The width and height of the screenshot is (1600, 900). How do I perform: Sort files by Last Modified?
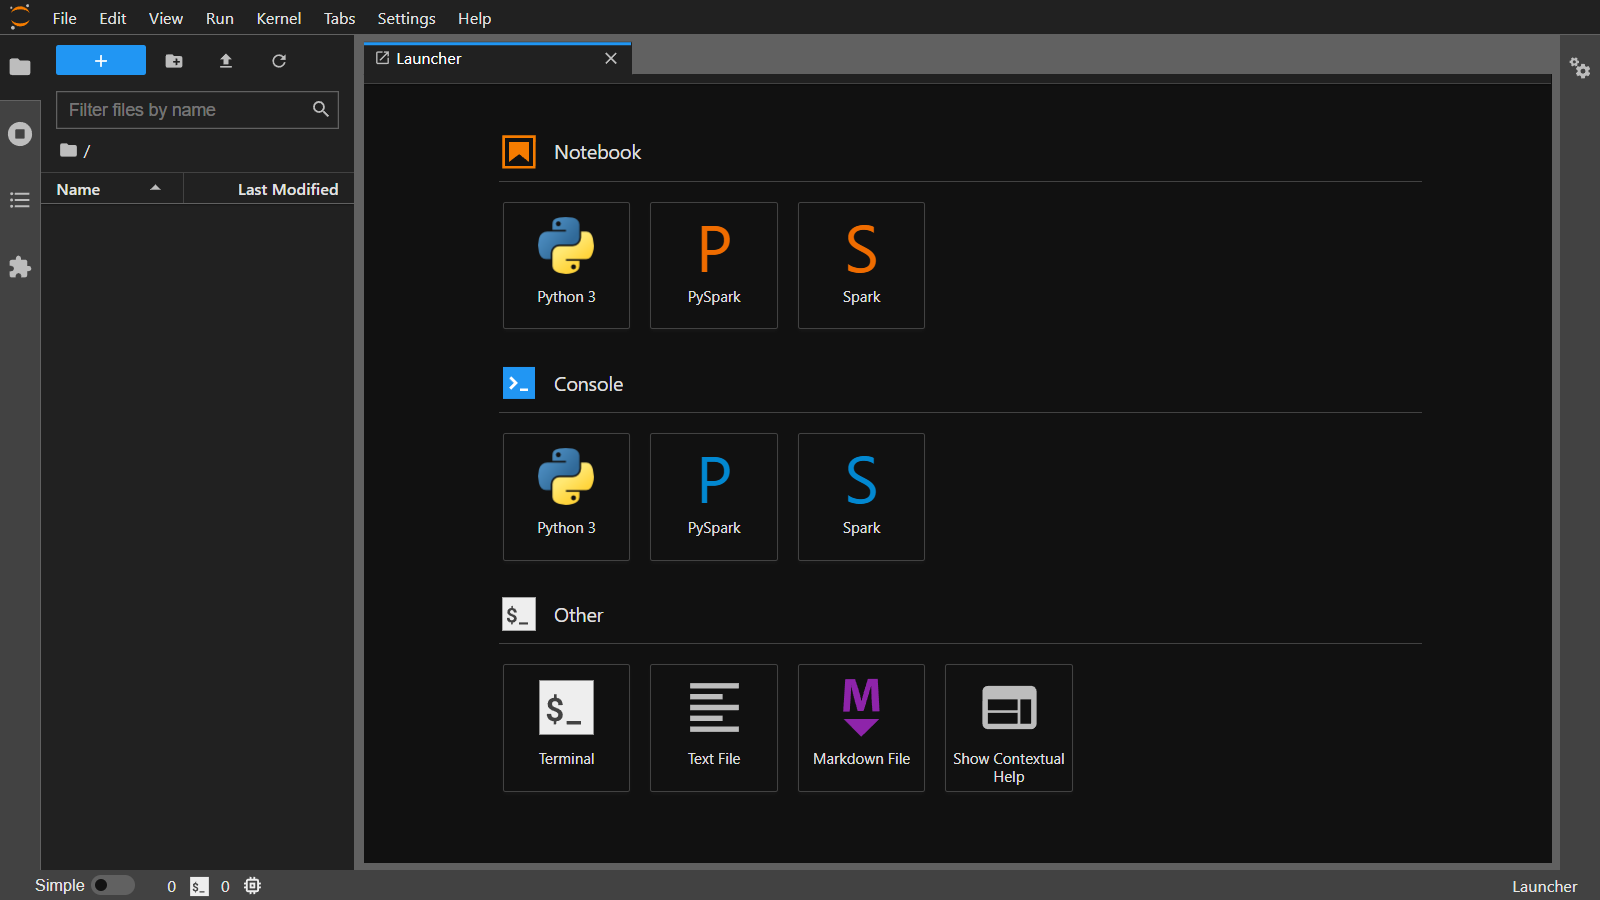coord(287,189)
